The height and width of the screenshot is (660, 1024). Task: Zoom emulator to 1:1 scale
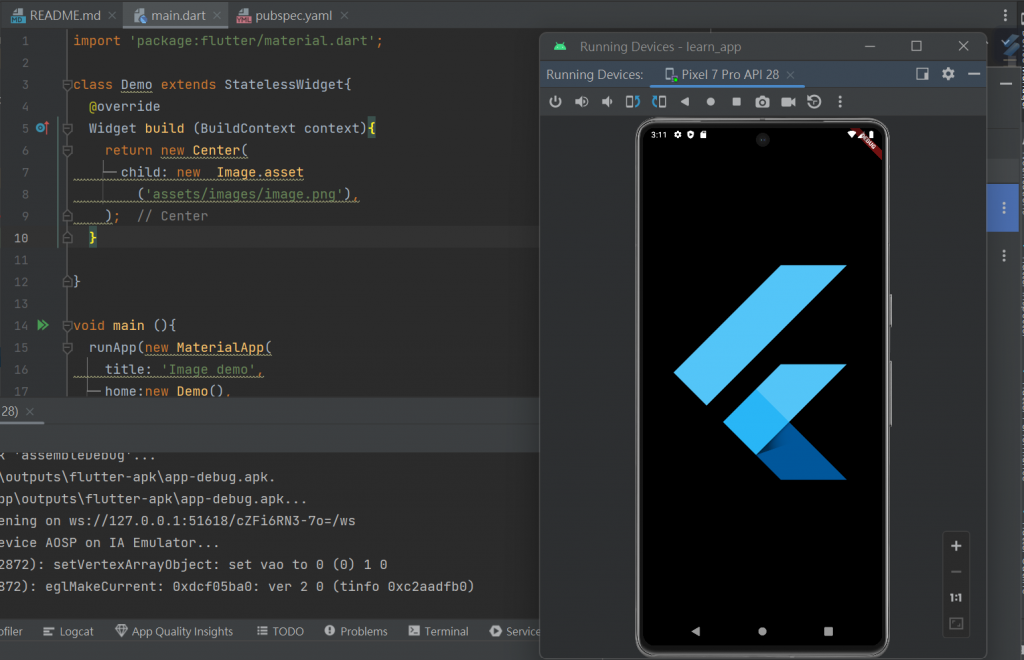956,597
